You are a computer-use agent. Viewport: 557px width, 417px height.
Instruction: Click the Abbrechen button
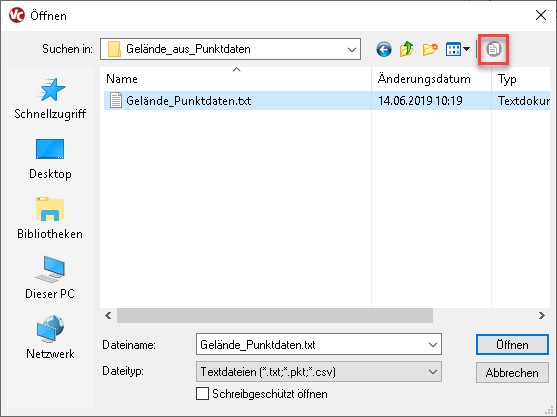point(512,373)
